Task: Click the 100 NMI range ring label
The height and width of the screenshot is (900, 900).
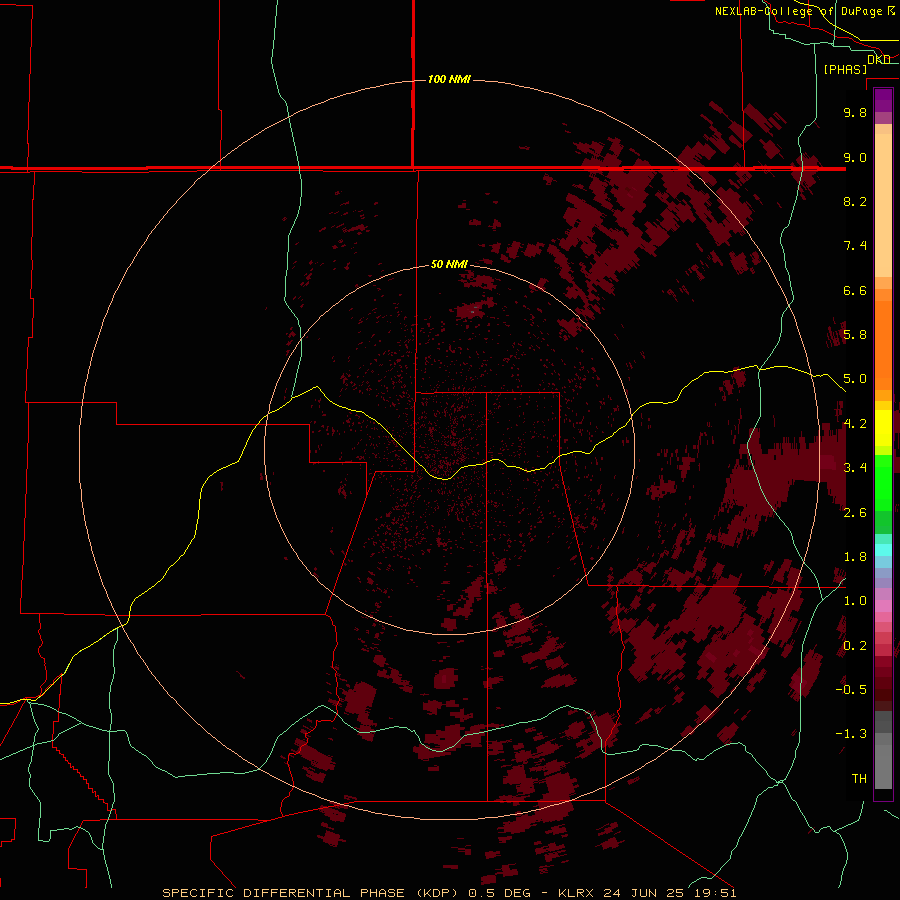Action: (449, 79)
